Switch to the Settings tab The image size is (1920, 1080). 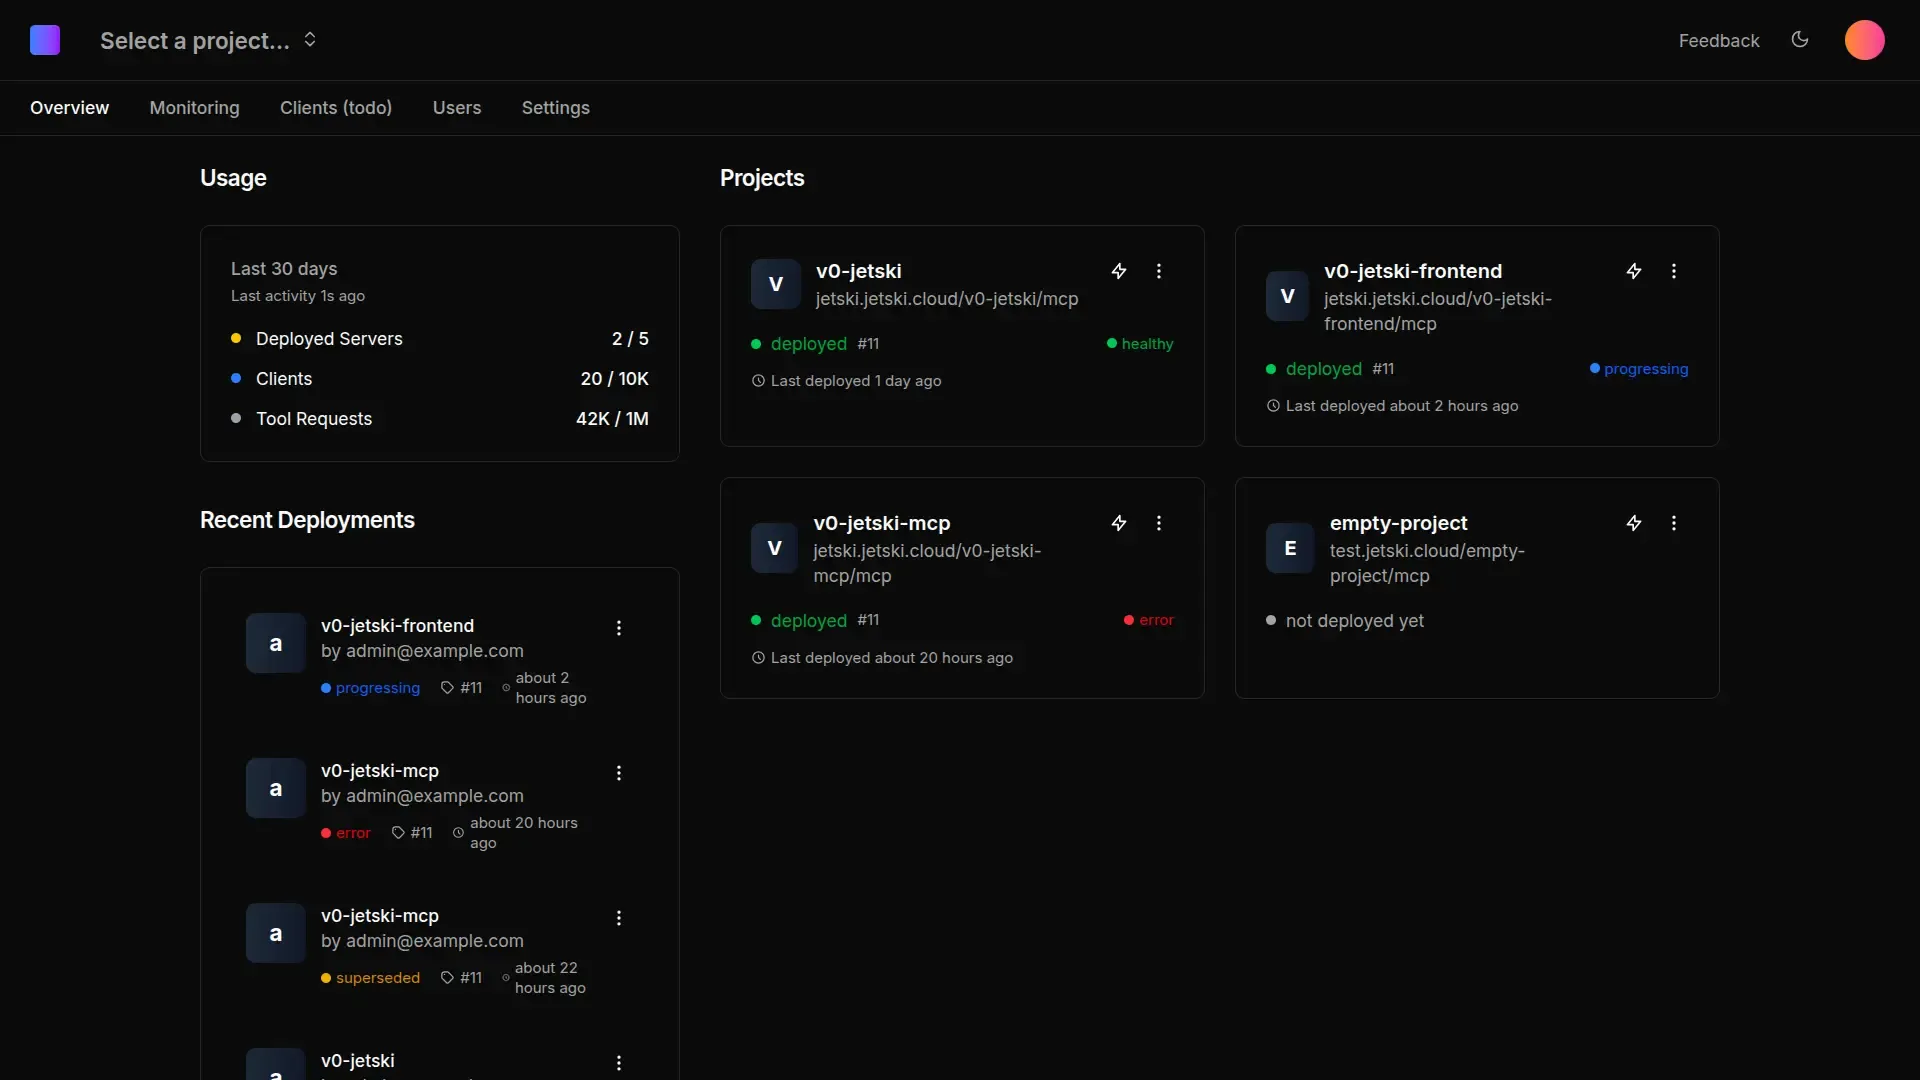tap(556, 108)
